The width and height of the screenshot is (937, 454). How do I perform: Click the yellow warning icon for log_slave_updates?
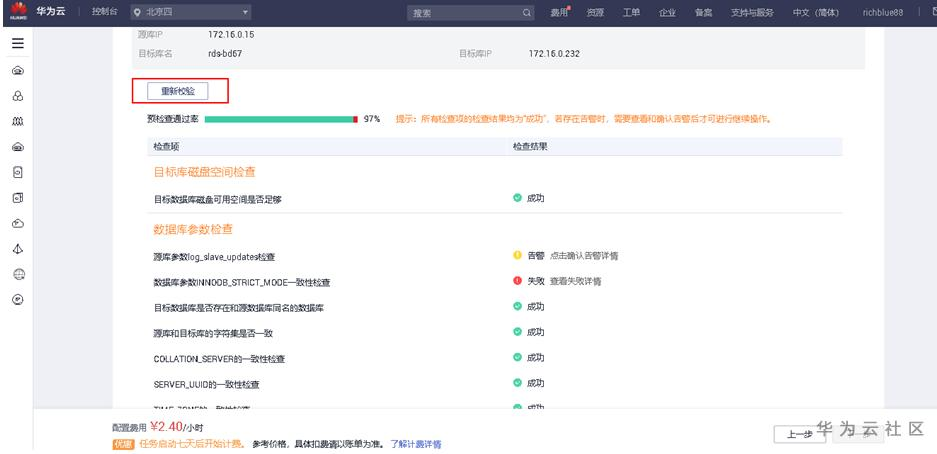point(518,255)
